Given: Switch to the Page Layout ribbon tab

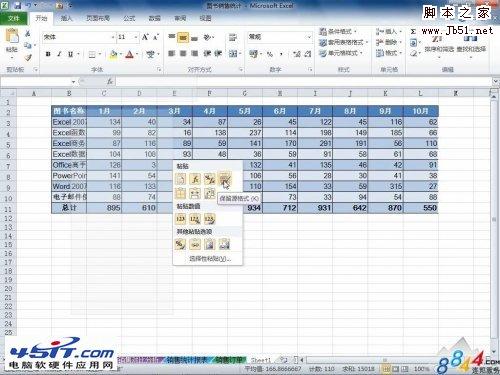Looking at the screenshot, I should [x=98, y=18].
